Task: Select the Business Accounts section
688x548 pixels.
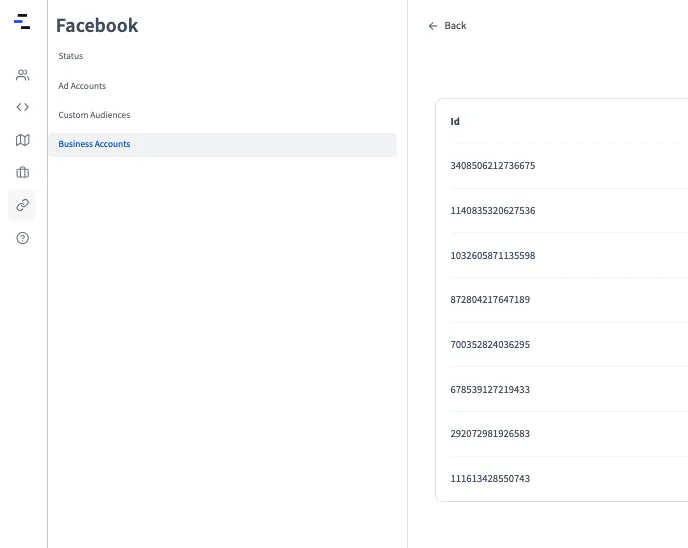Action: (x=222, y=144)
